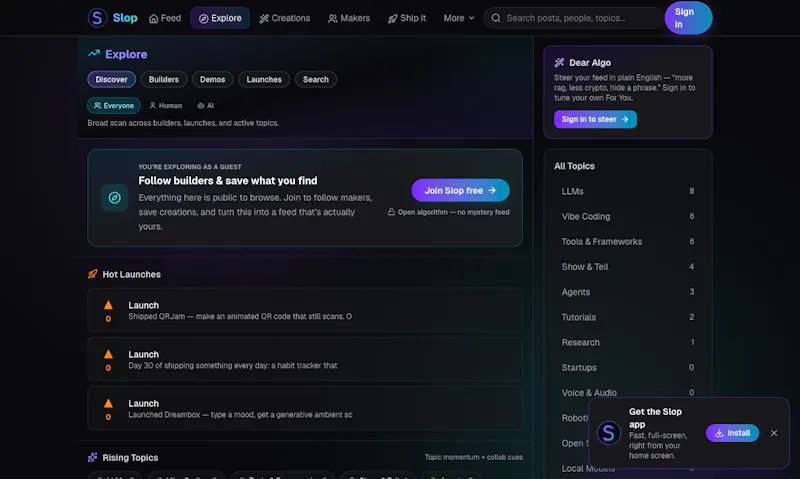Open the Feed page
The width and height of the screenshot is (800, 479).
(x=165, y=18)
